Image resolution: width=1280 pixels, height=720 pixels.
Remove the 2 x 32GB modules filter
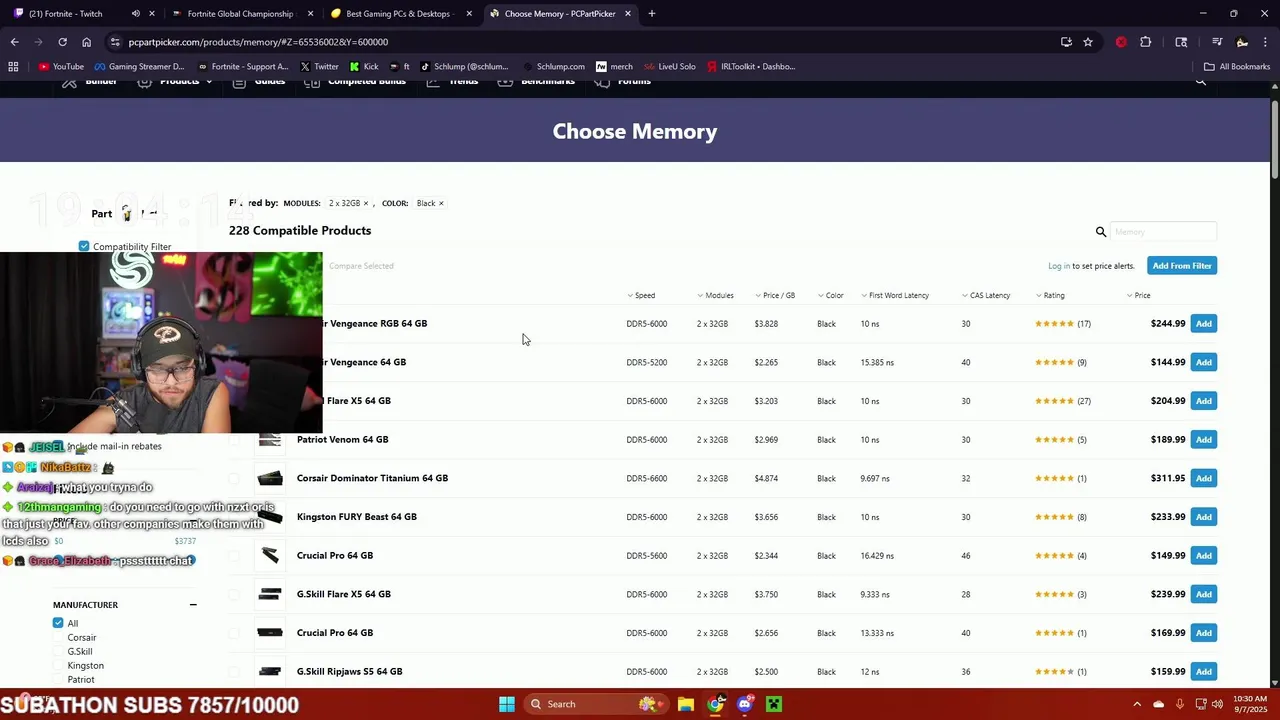(x=366, y=203)
